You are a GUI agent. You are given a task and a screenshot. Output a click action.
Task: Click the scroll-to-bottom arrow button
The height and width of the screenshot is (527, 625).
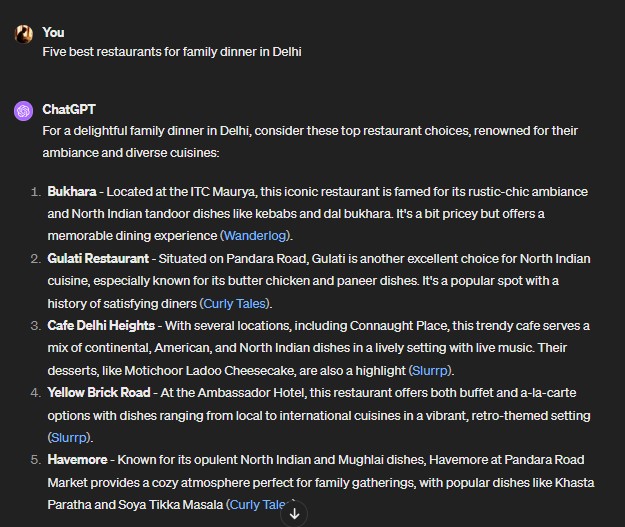pyautogui.click(x=294, y=512)
